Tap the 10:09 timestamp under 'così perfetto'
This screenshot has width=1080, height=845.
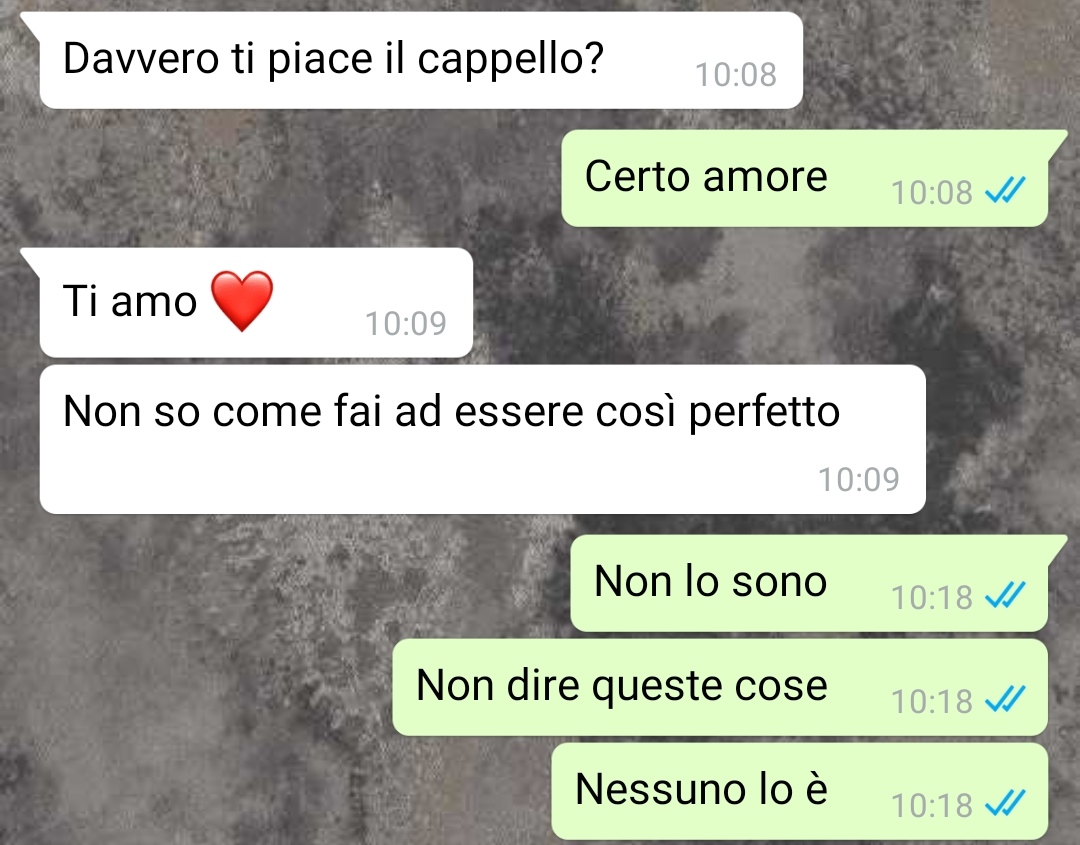858,479
